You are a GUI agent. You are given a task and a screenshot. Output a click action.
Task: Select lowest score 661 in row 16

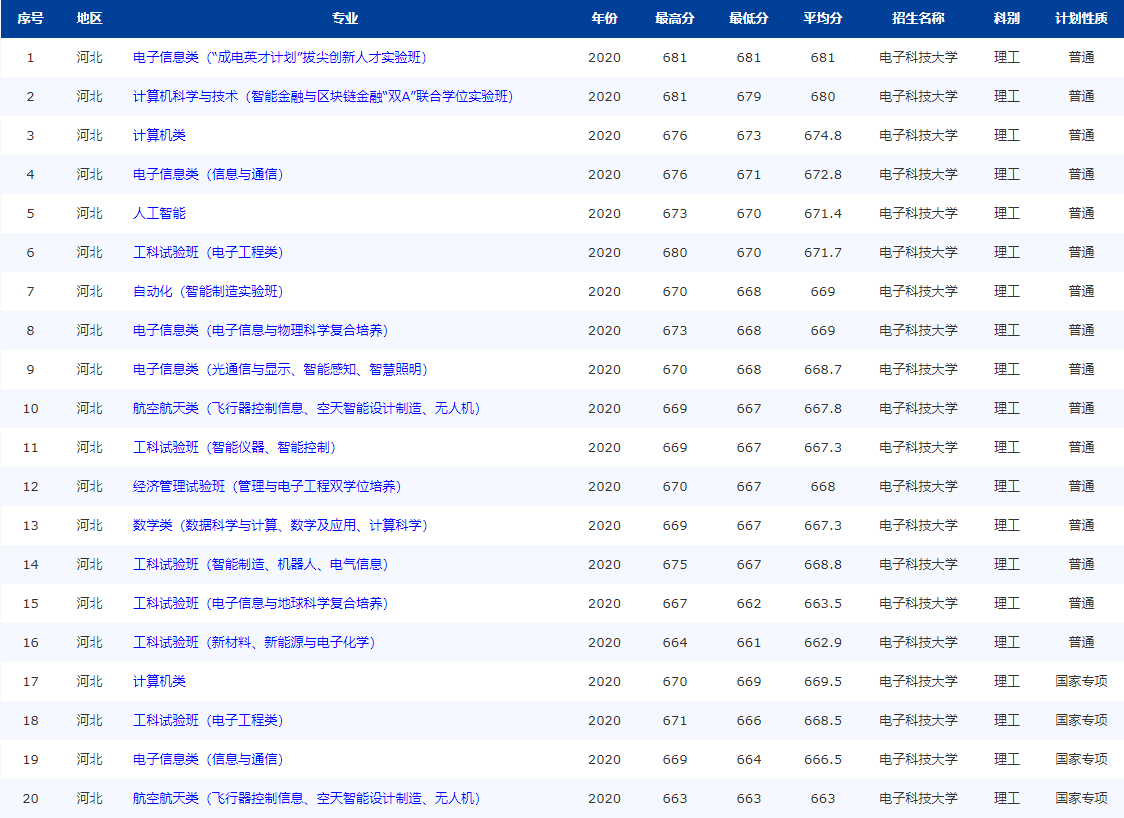[x=748, y=642]
